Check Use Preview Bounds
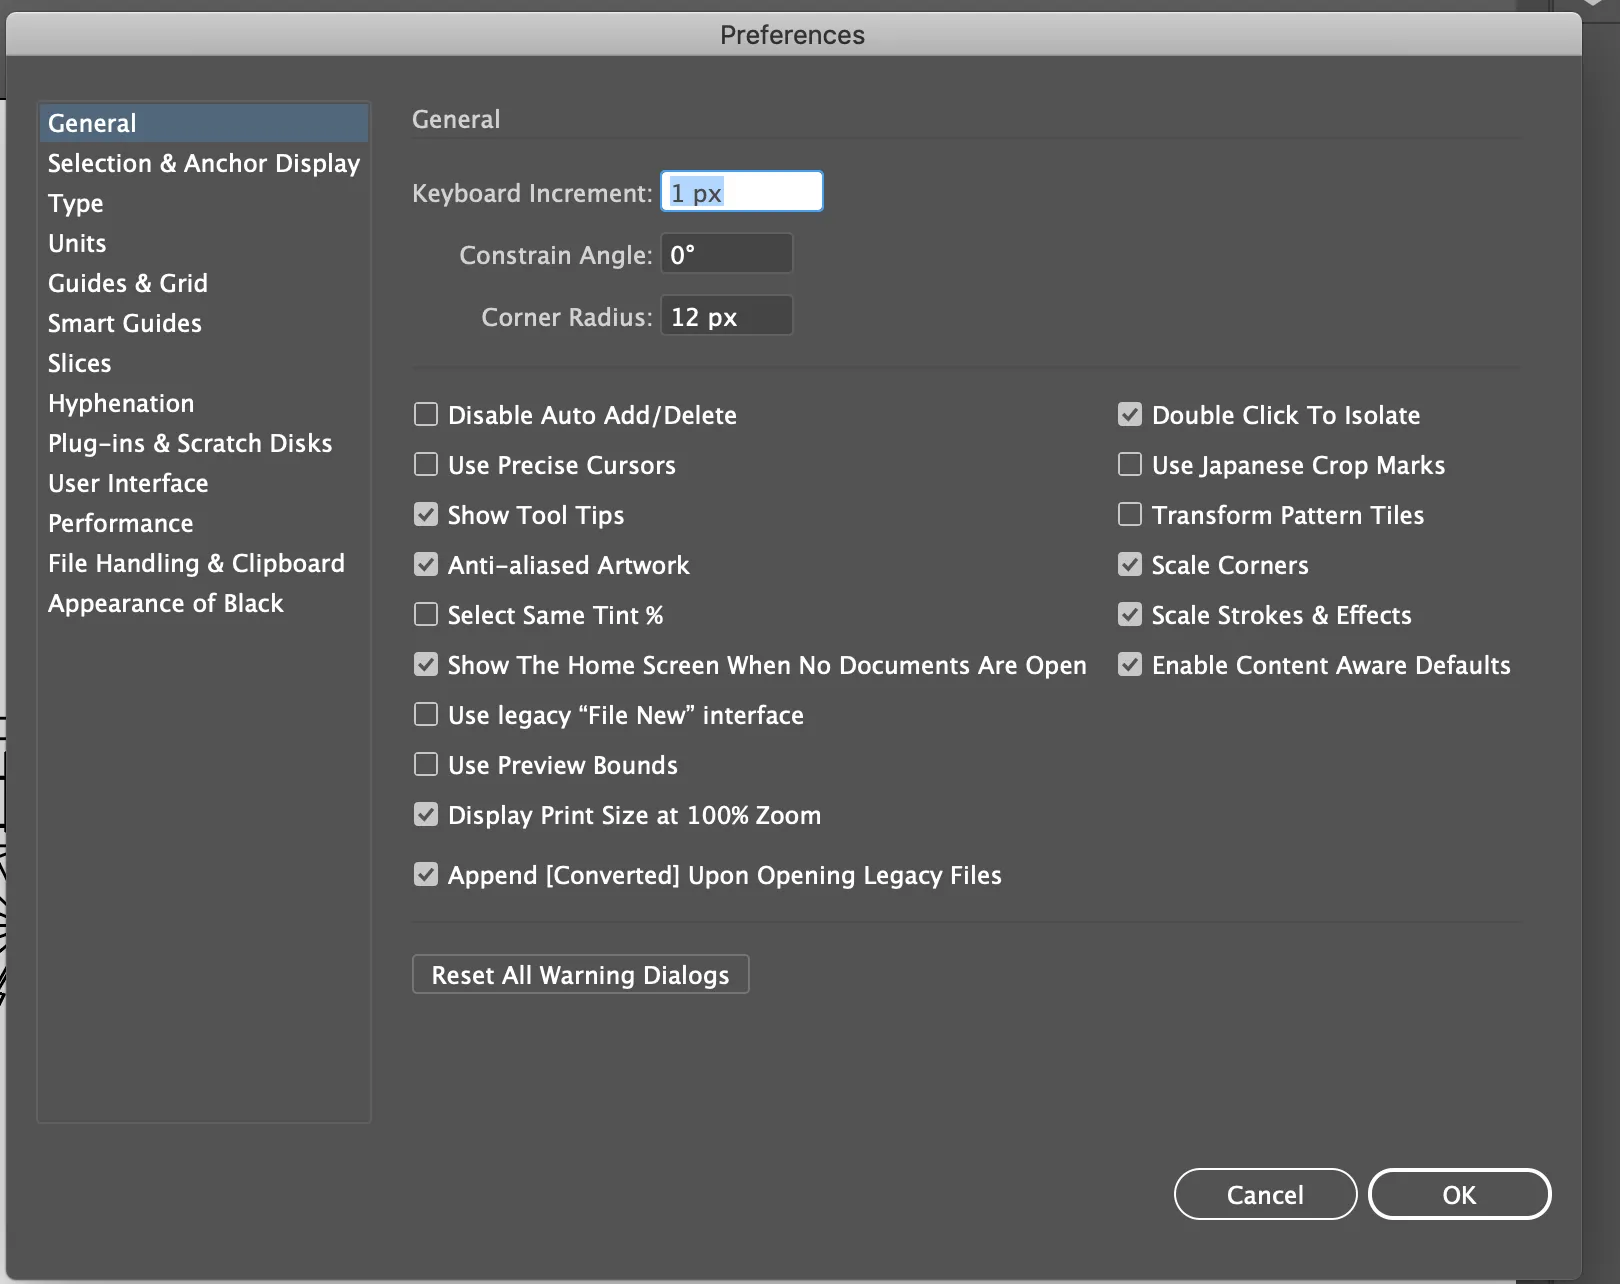Image resolution: width=1620 pixels, height=1284 pixels. pos(426,764)
